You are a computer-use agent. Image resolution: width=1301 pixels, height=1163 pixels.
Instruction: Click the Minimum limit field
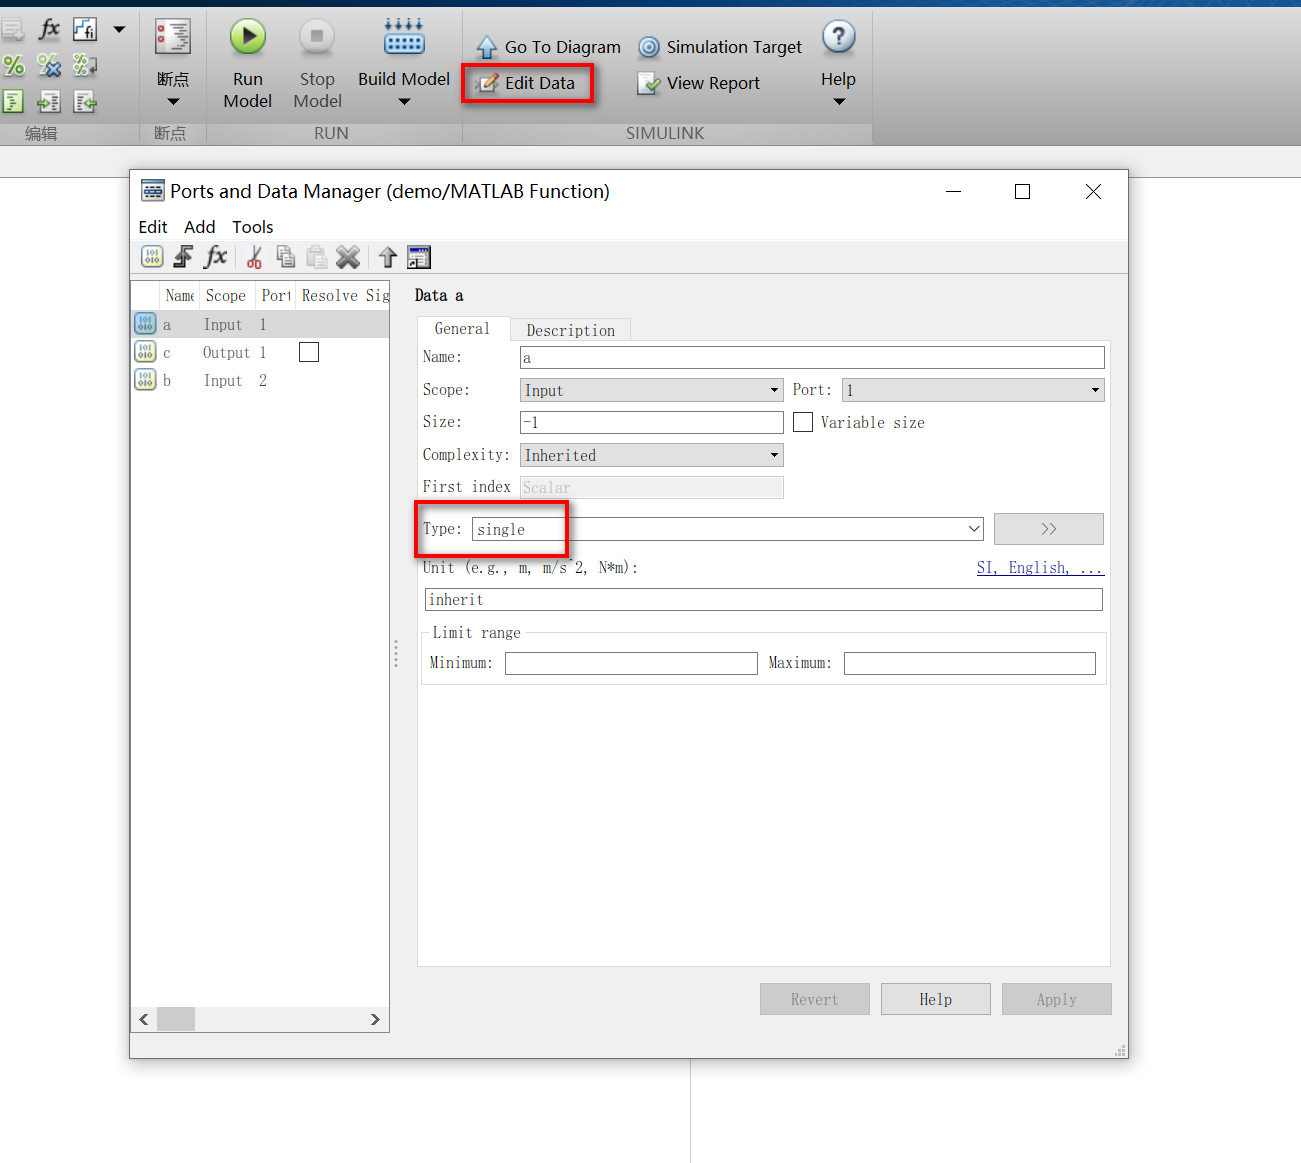[631, 663]
